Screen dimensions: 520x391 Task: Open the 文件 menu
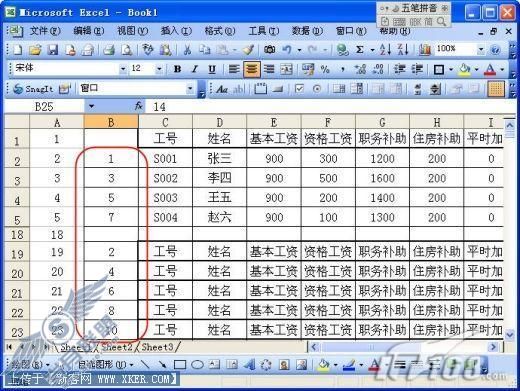(45, 31)
